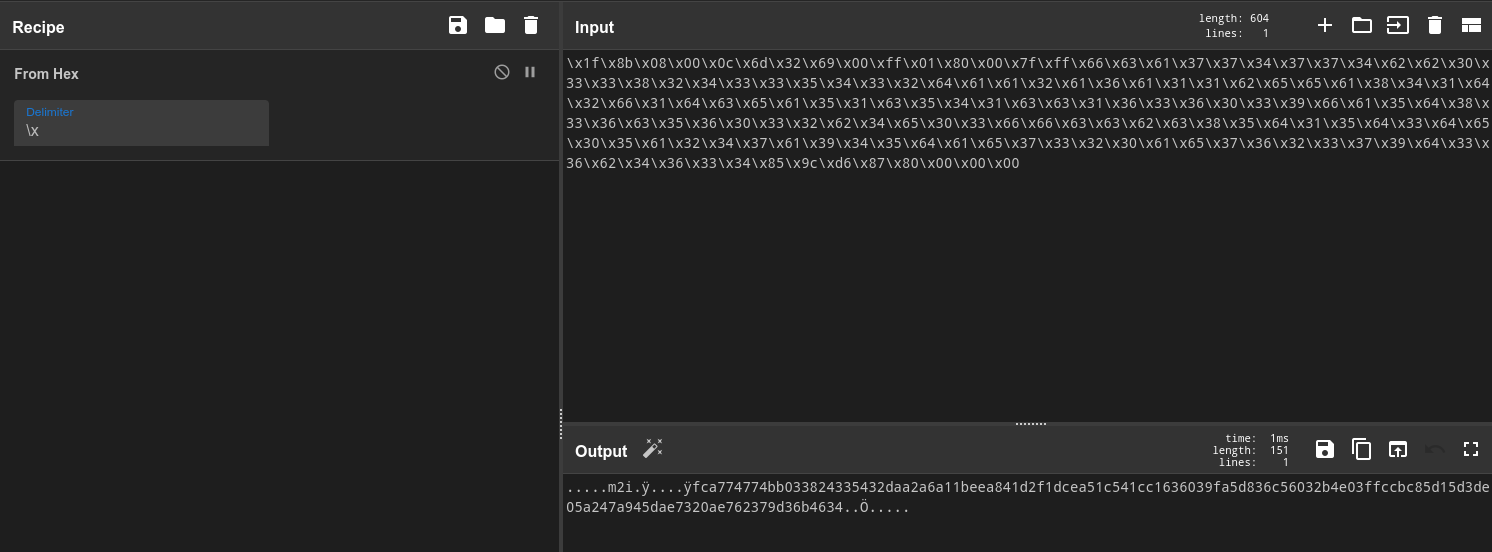Image resolution: width=1492 pixels, height=552 pixels.
Task: Undo the last output replacement
Action: tap(1434, 449)
